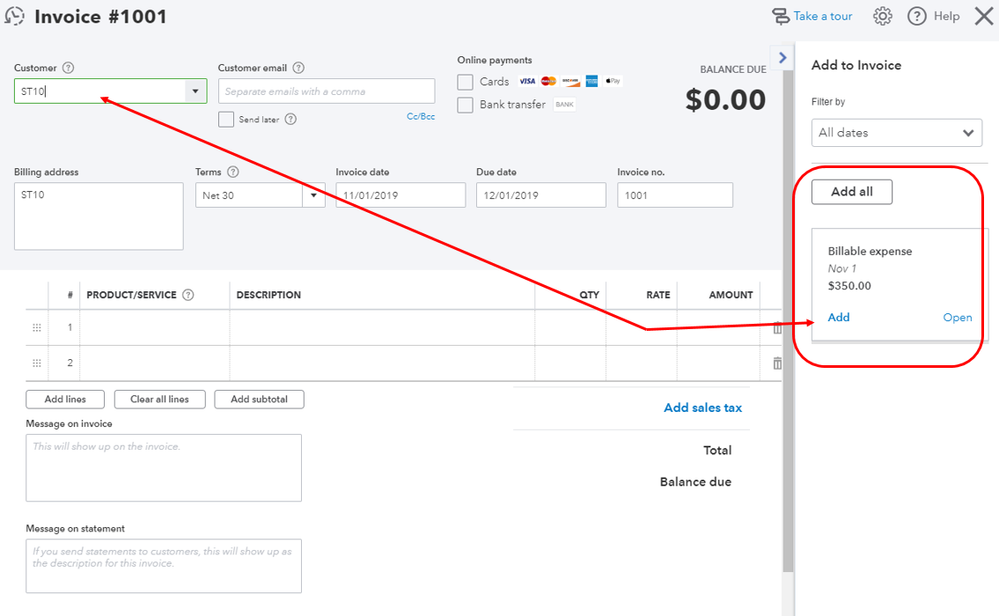Click the Invoice date field
Screen dimensions: 999x616
coord(400,195)
